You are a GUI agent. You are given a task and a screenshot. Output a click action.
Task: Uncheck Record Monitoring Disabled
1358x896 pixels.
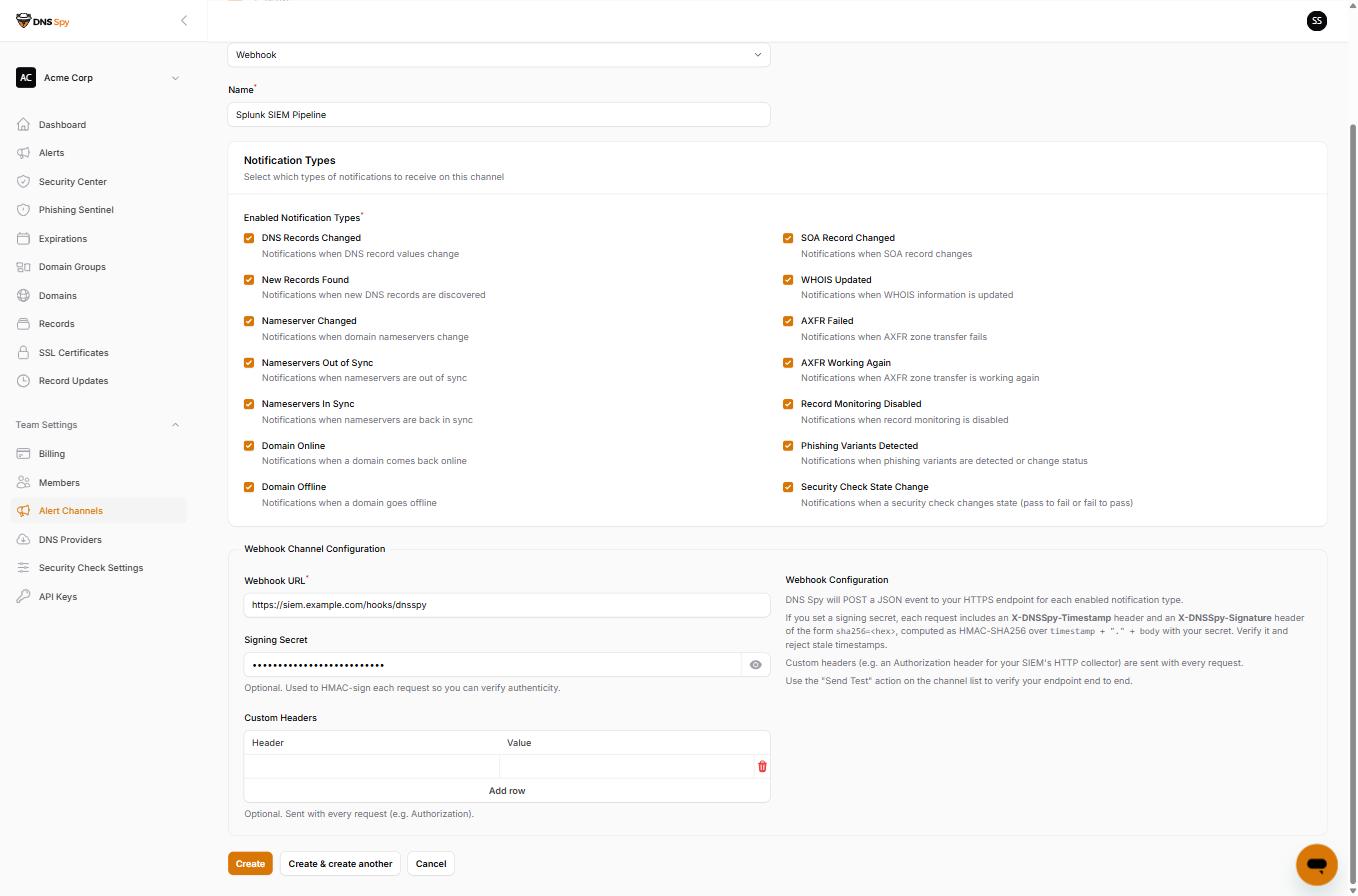788,404
